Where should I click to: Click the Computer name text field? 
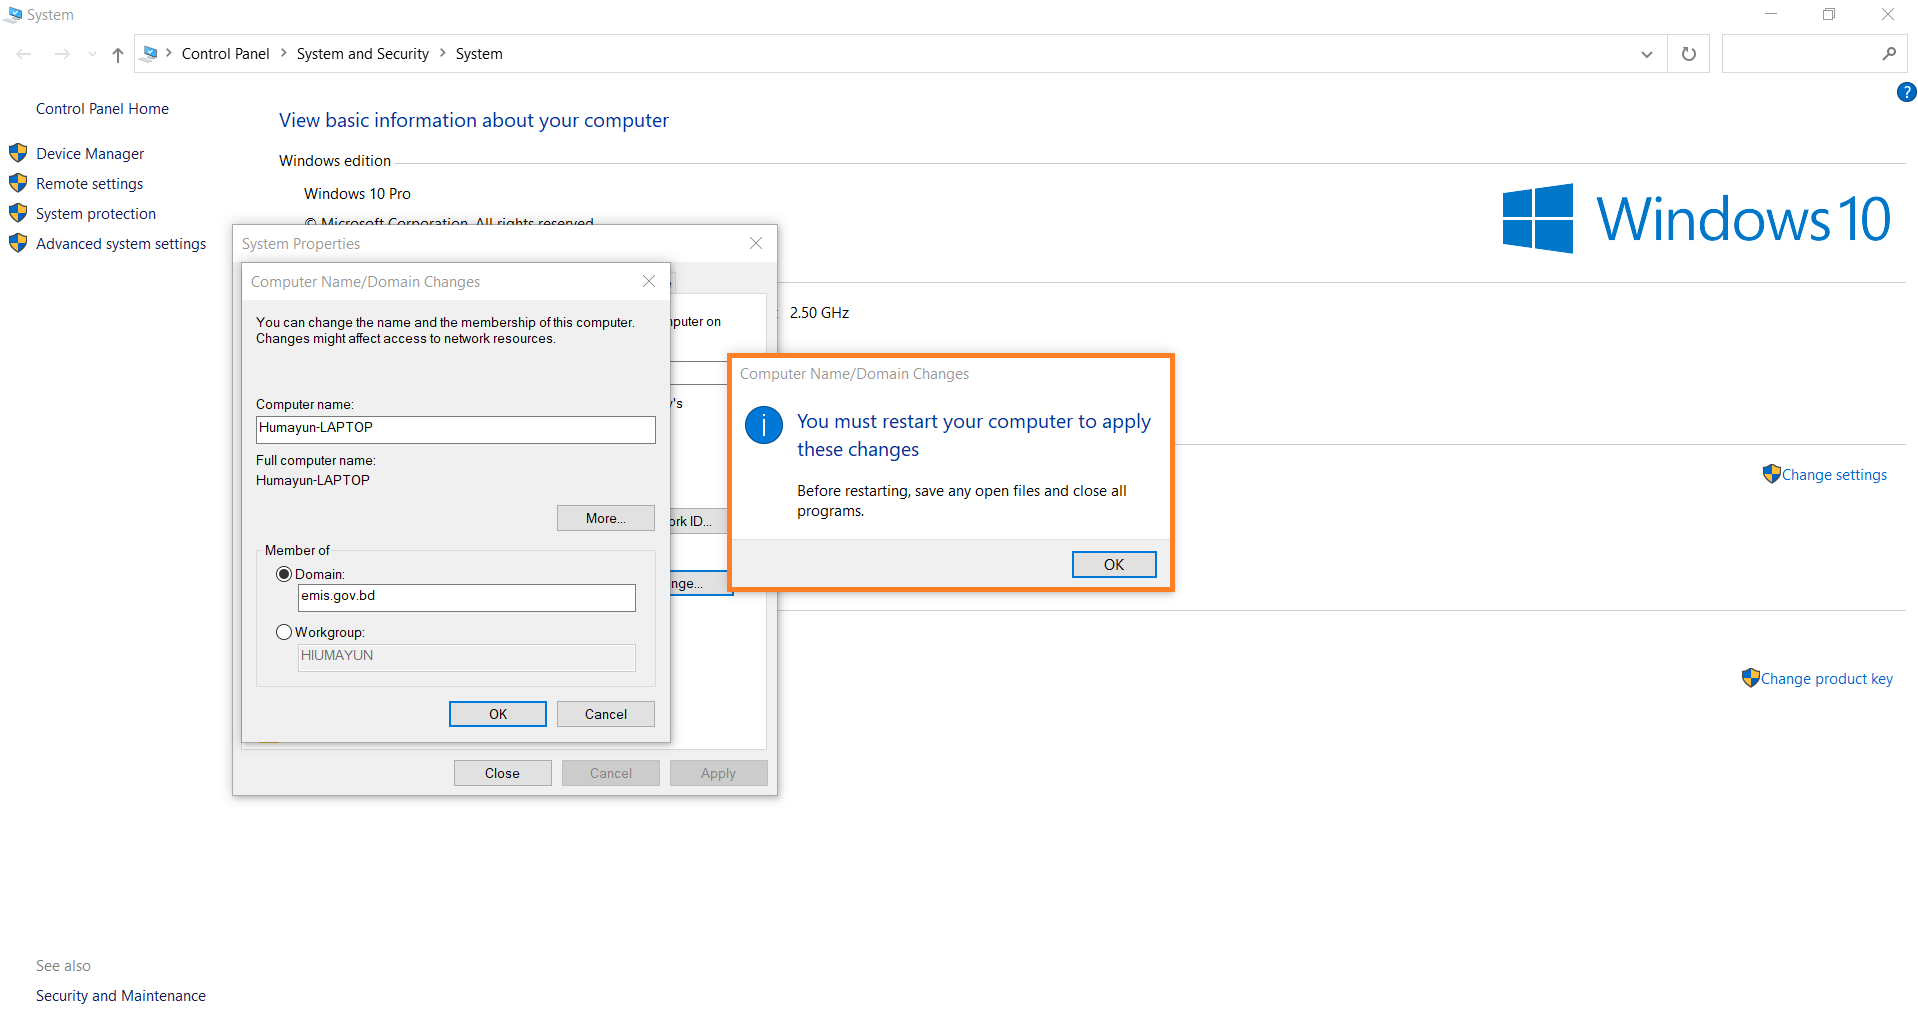click(x=456, y=429)
